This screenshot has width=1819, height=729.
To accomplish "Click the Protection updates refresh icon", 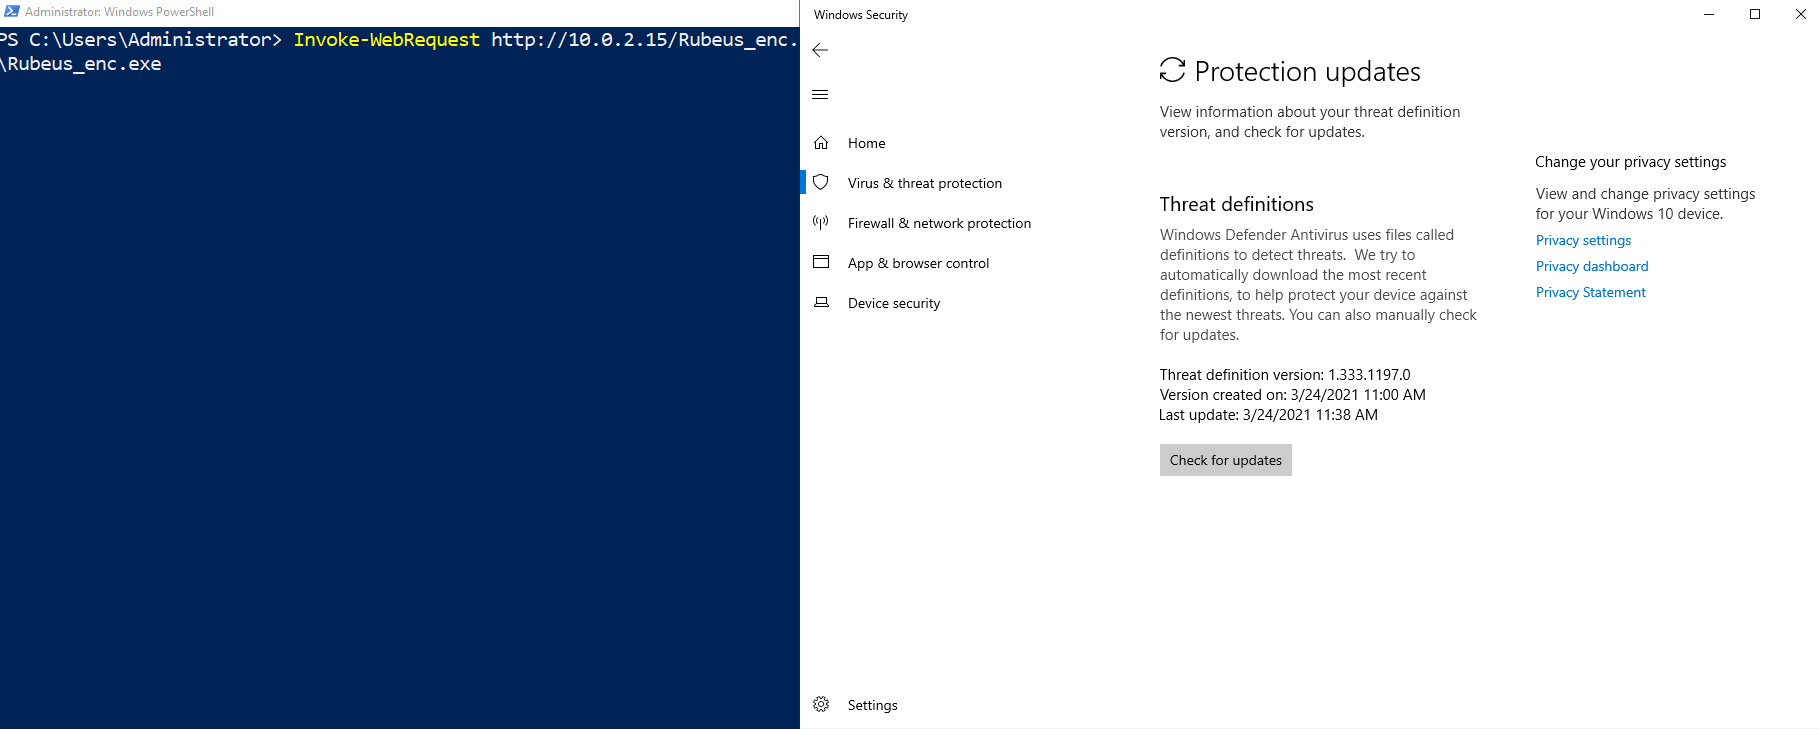I will coord(1172,70).
